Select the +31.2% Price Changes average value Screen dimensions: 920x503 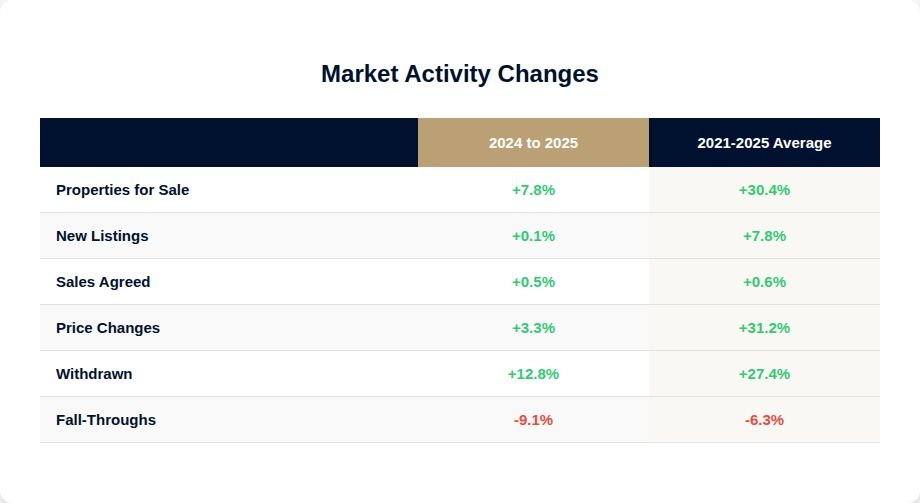coord(764,328)
